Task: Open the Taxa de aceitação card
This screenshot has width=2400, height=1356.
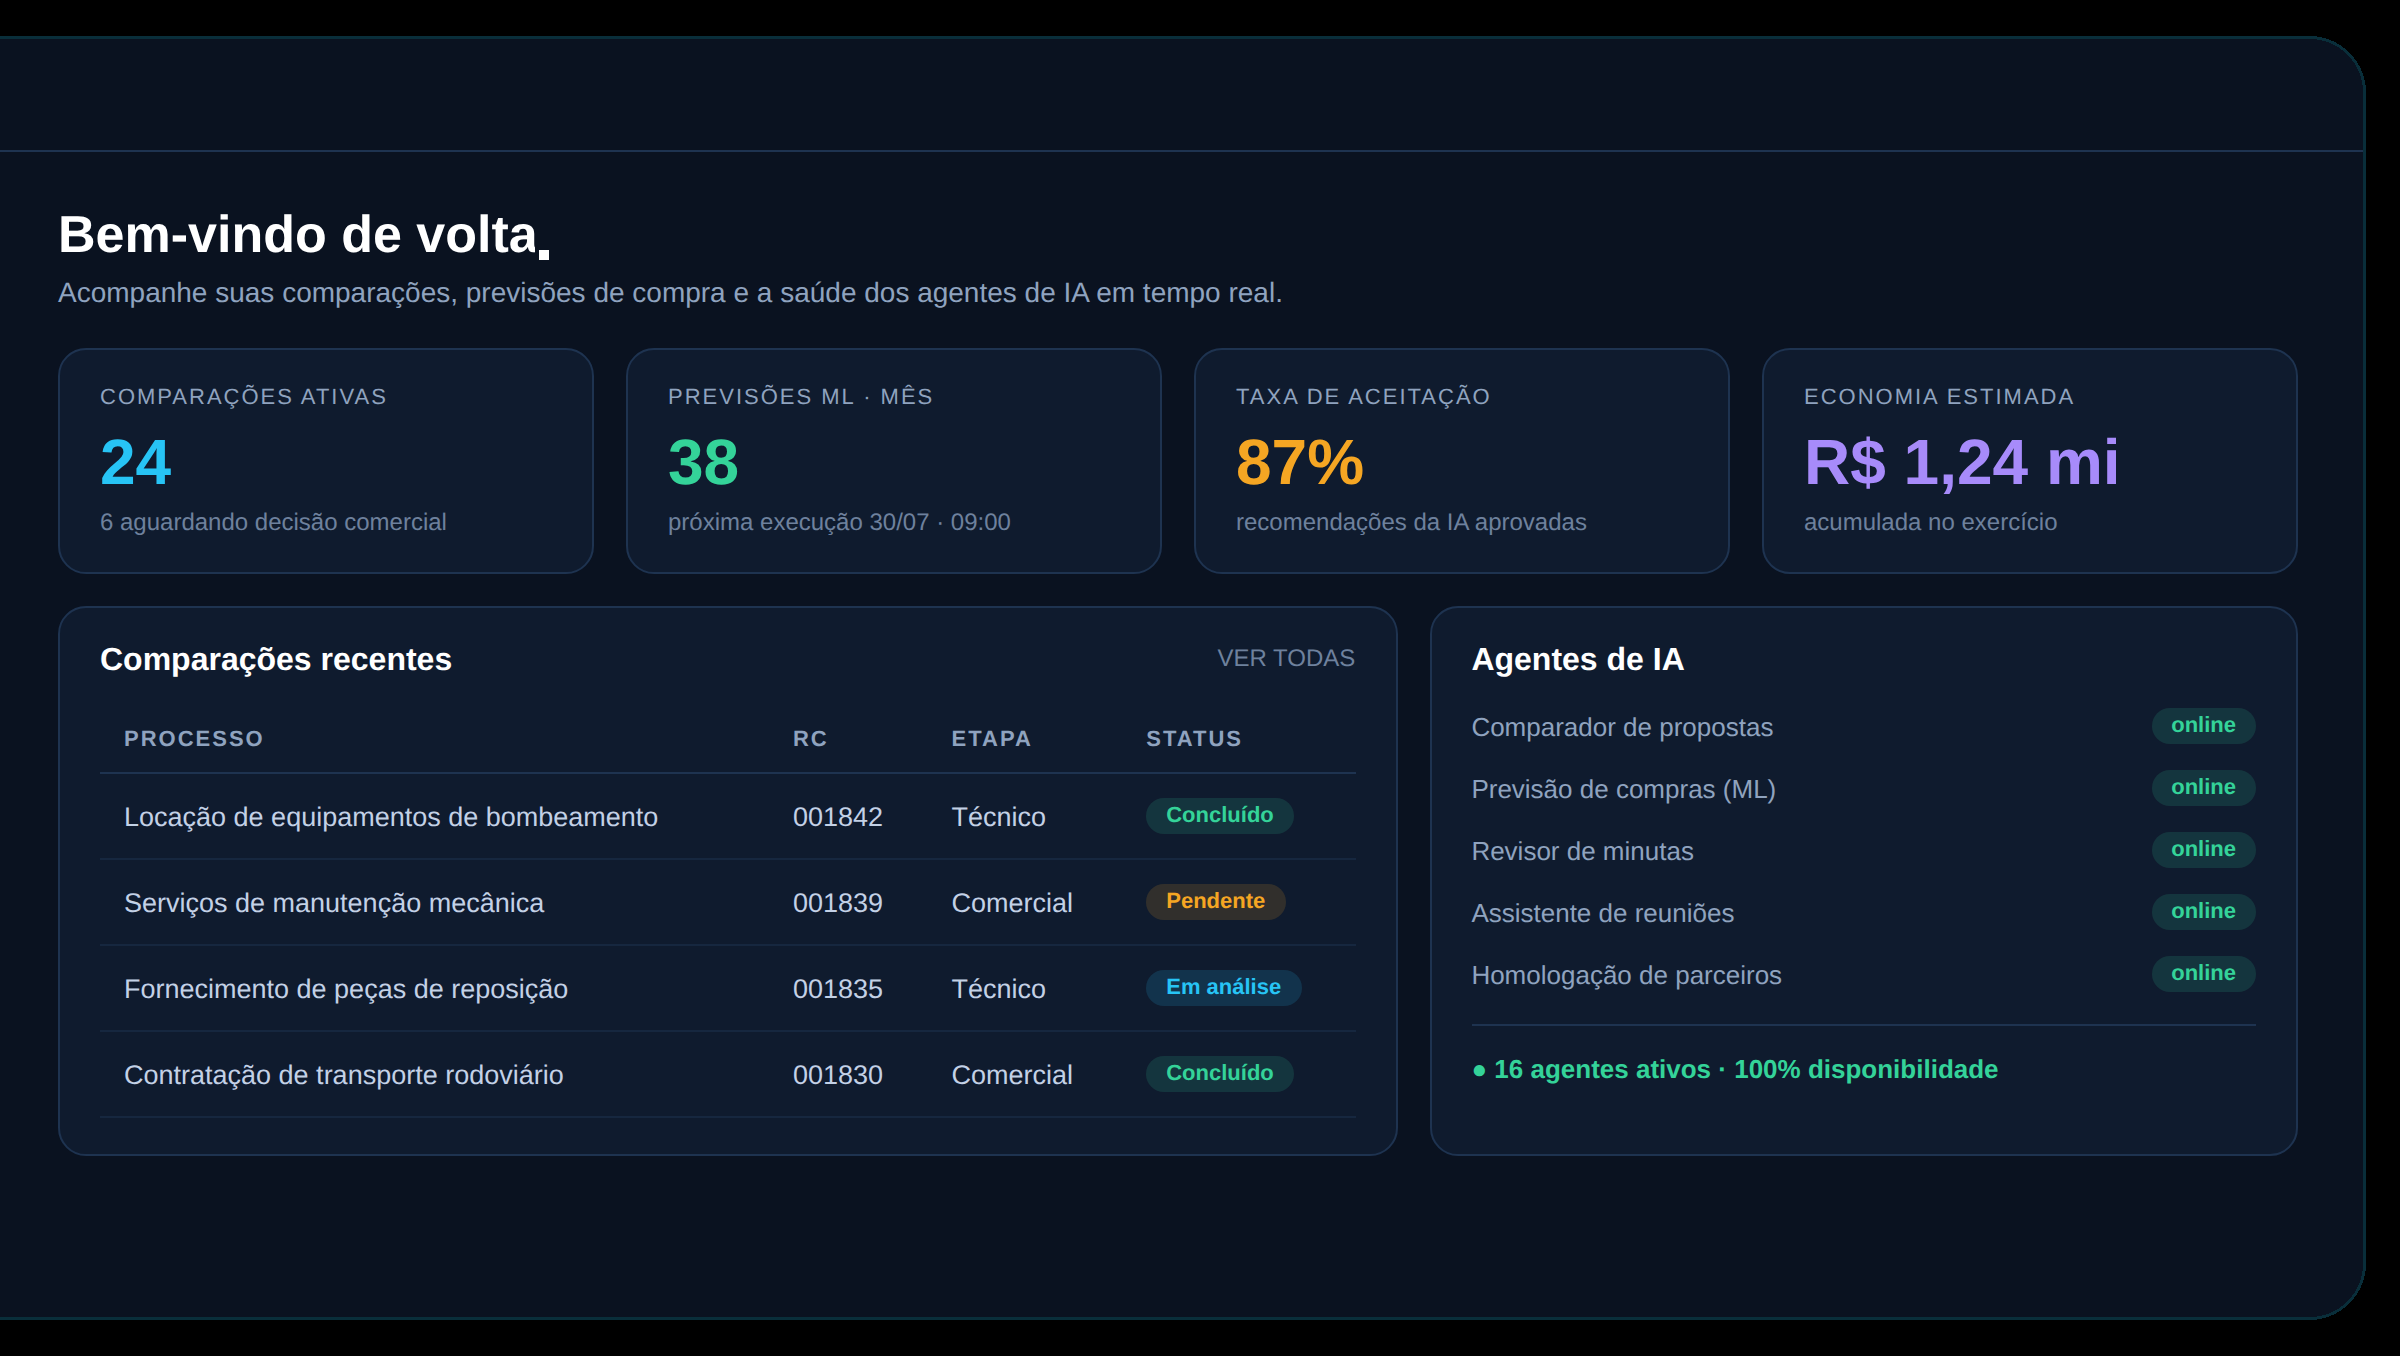Action: (x=1462, y=461)
